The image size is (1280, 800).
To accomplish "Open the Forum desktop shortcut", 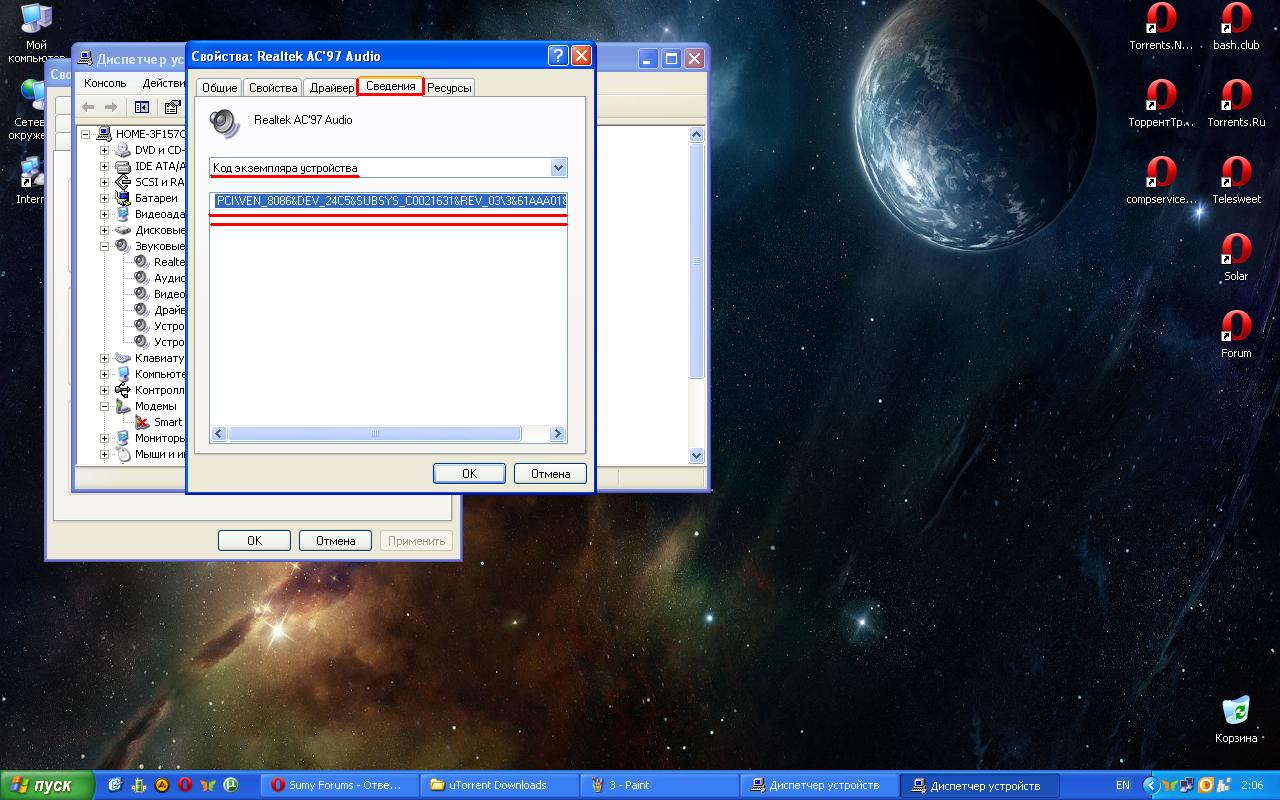I will (1236, 328).
